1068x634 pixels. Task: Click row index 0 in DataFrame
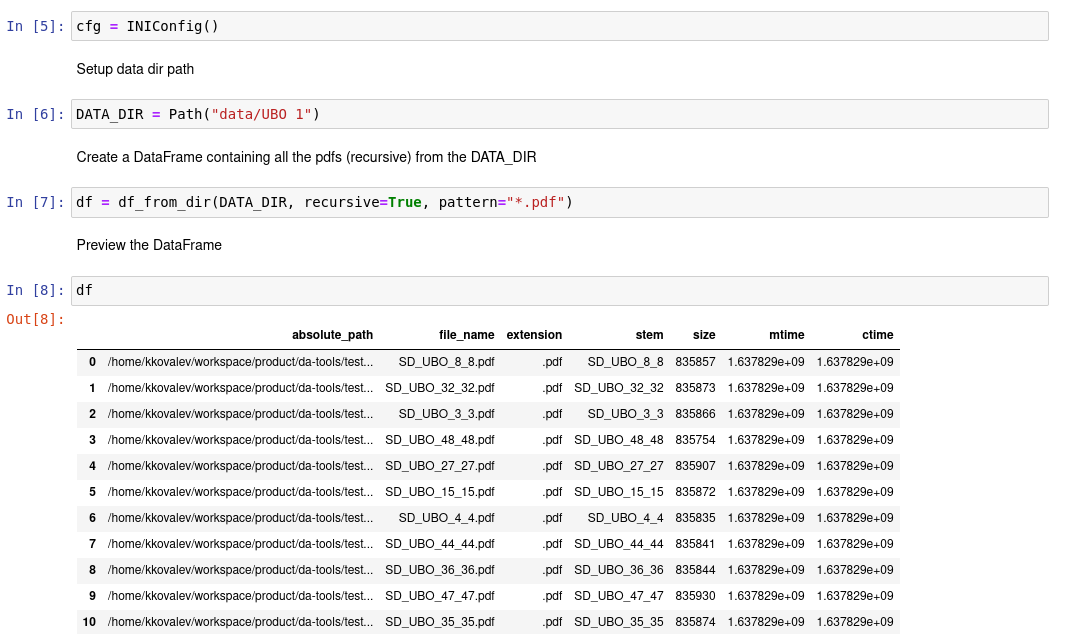92,362
